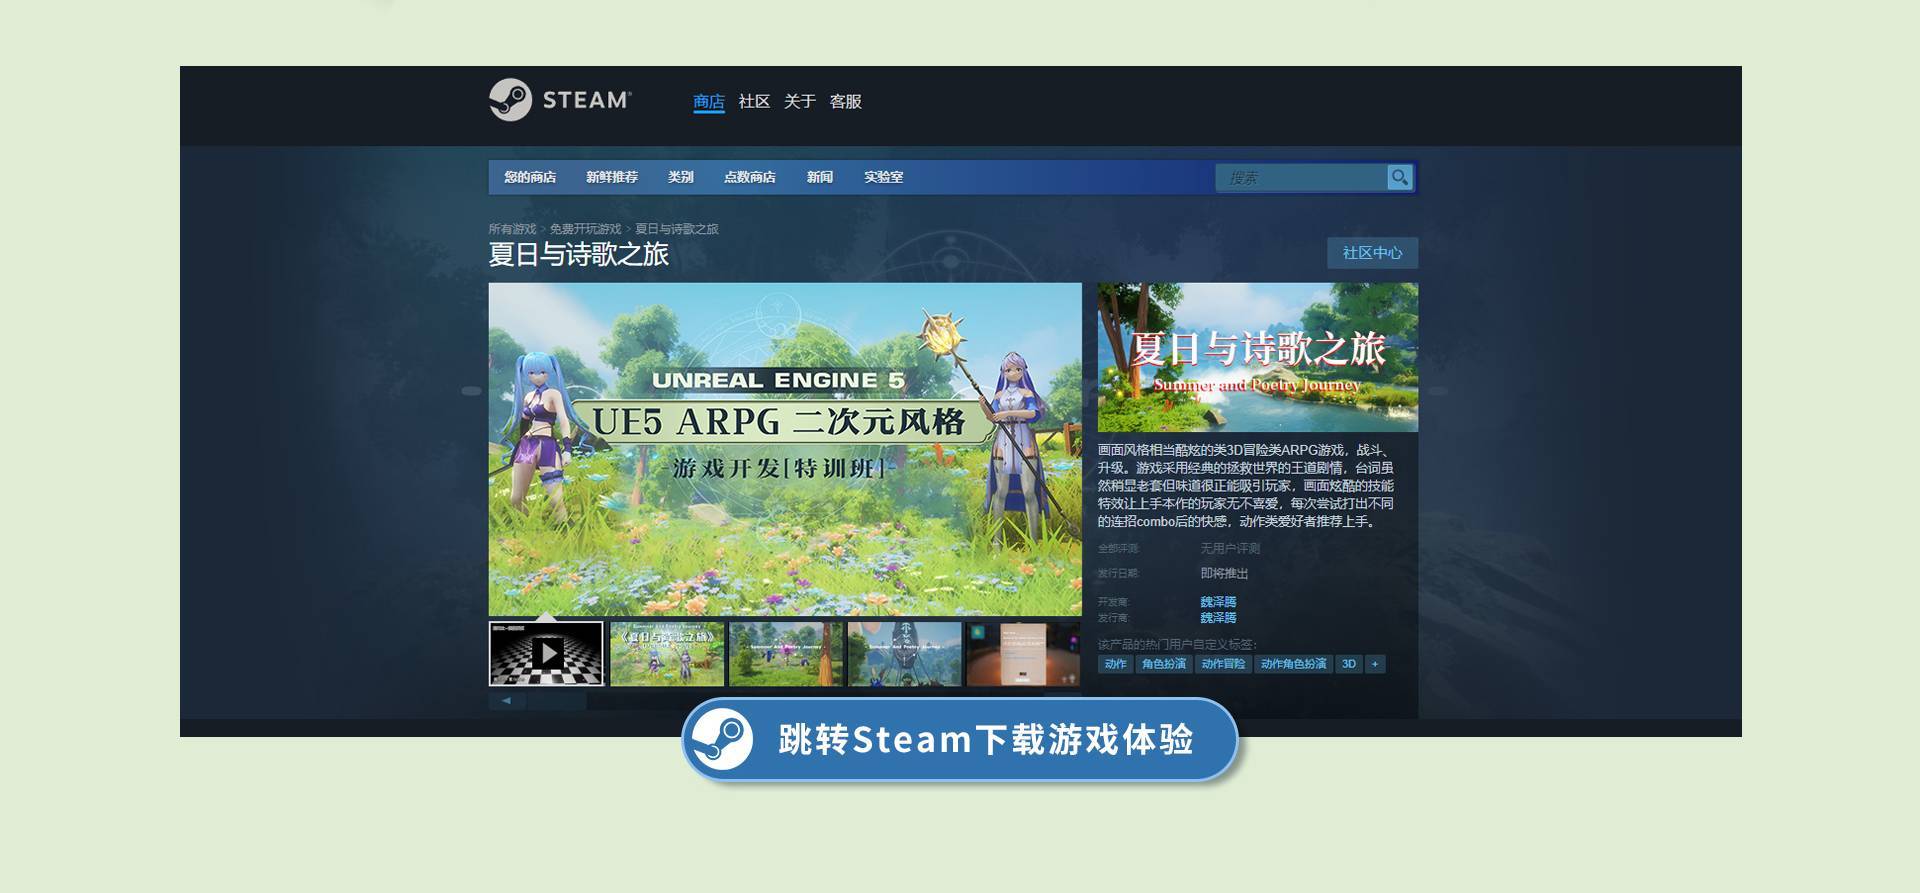Open the 客服 support menu item
This screenshot has height=893, width=1920.
(846, 101)
